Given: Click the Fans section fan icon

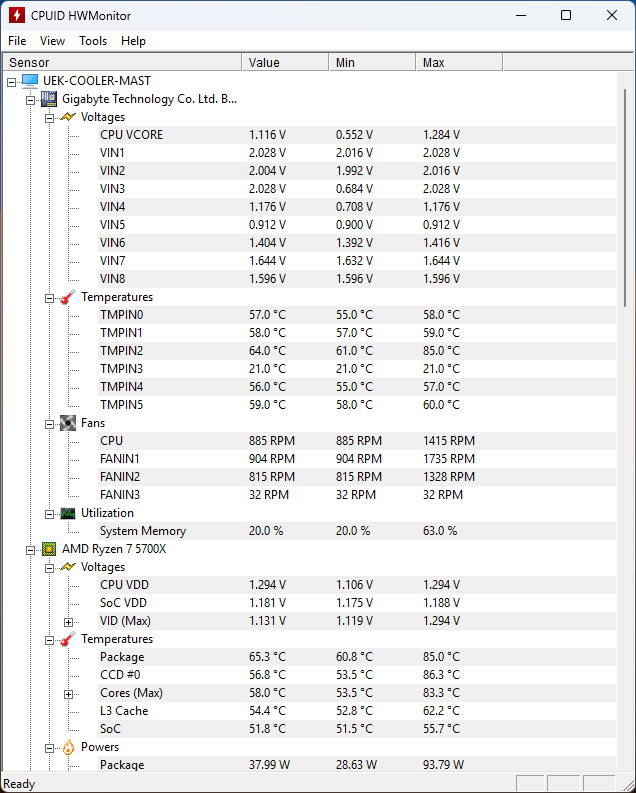Looking at the screenshot, I should [68, 423].
